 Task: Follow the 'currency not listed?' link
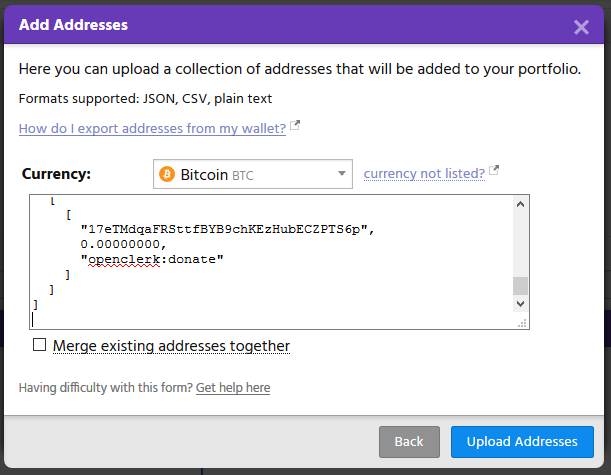[x=424, y=174]
